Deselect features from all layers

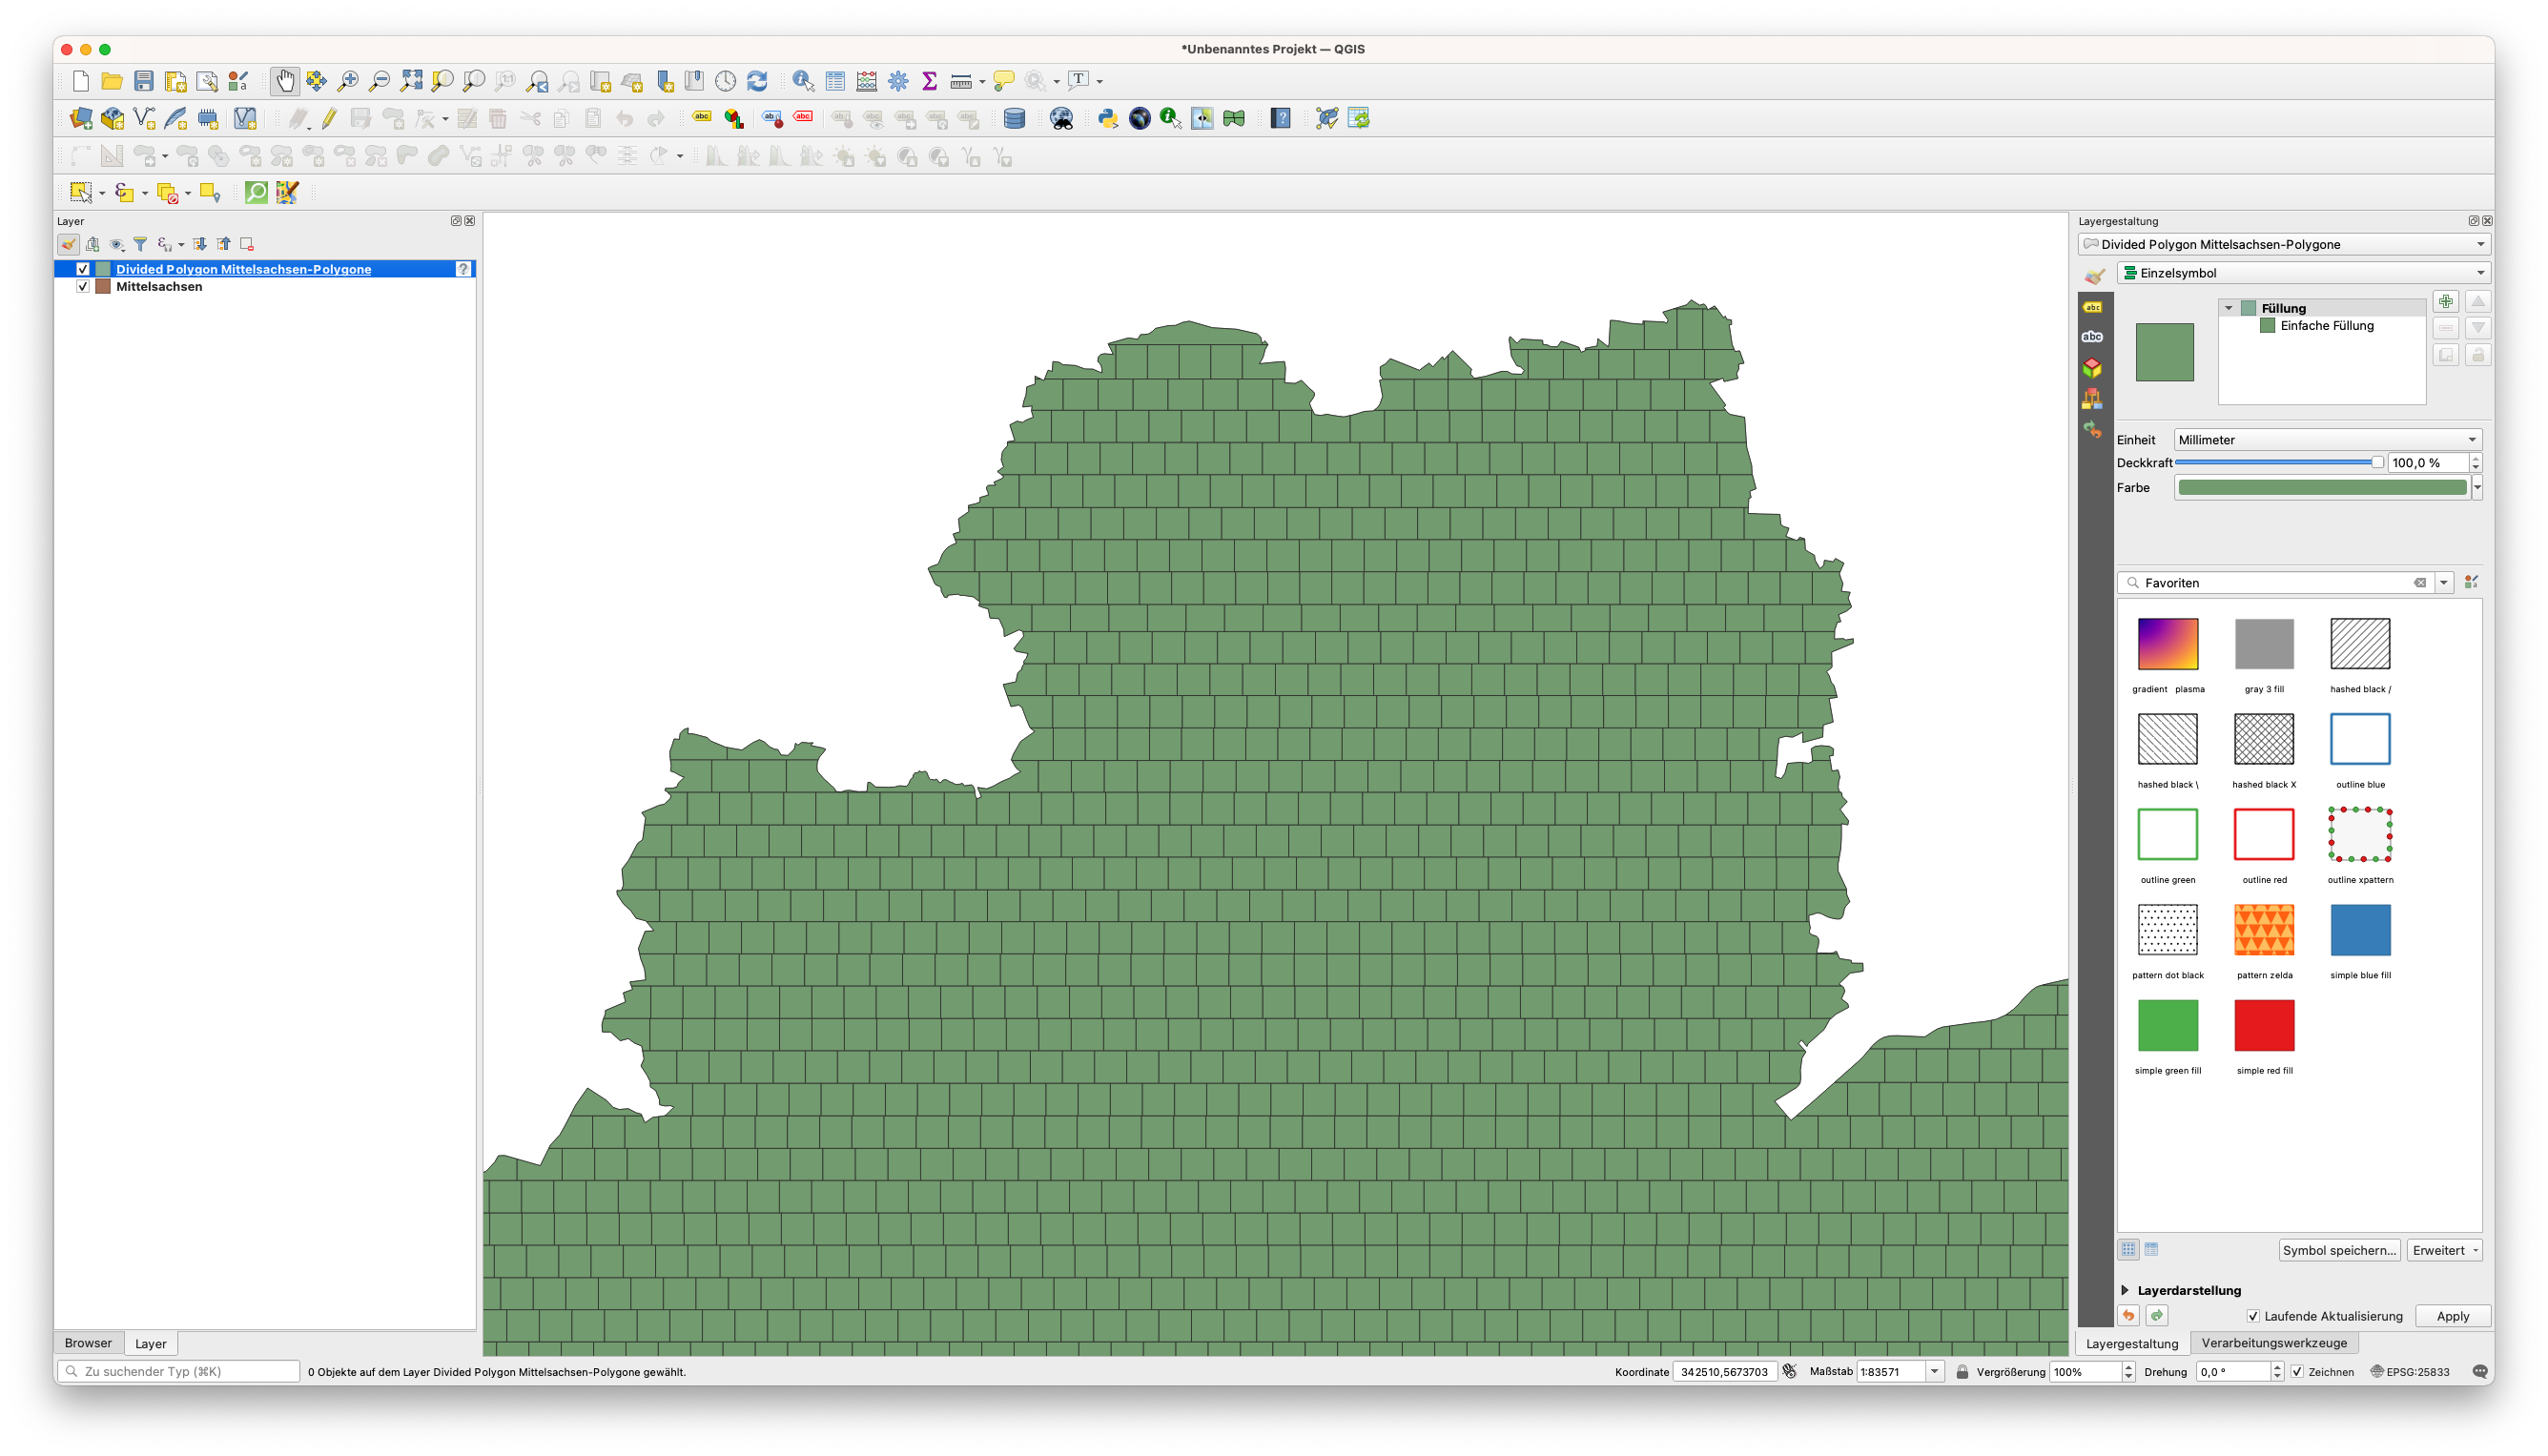point(167,192)
